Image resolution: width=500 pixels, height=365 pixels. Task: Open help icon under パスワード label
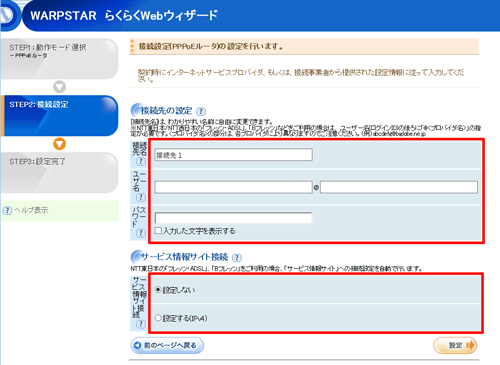pos(141,233)
